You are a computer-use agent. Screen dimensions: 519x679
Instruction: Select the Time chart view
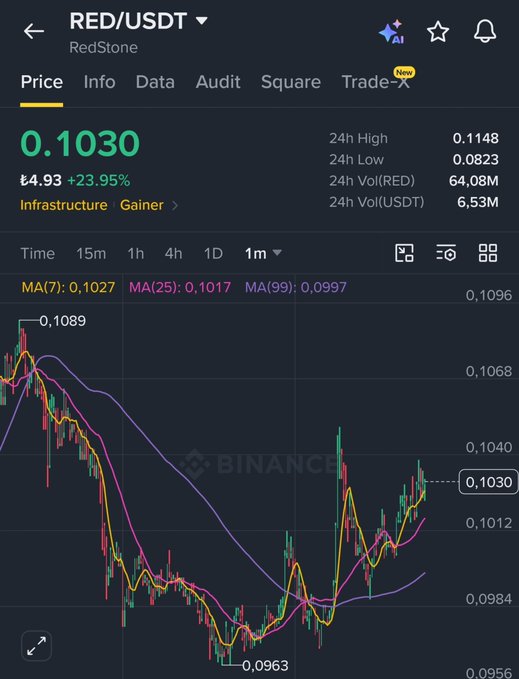[x=38, y=253]
